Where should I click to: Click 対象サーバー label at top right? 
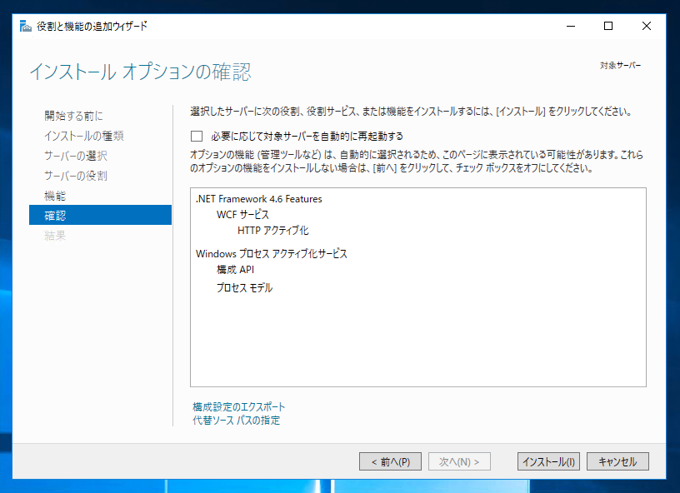pos(621,65)
